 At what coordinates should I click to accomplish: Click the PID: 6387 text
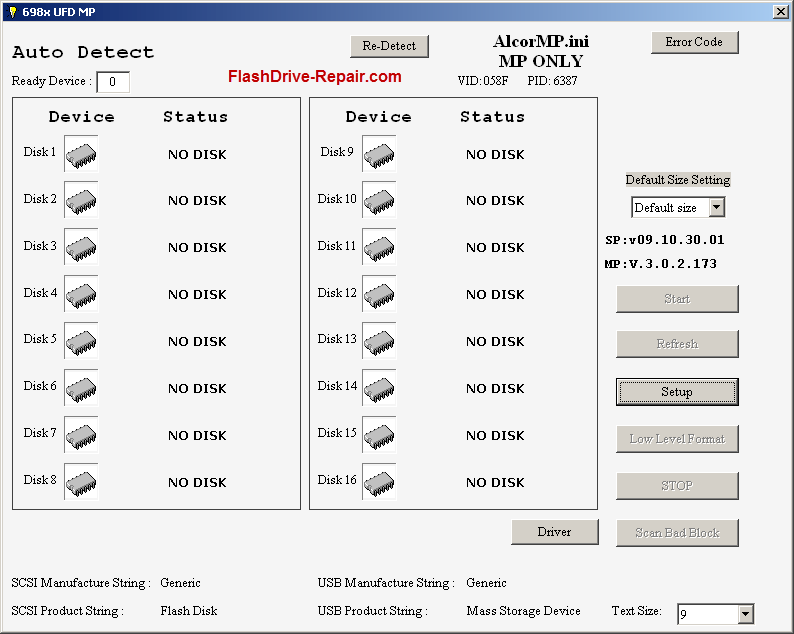pos(552,81)
